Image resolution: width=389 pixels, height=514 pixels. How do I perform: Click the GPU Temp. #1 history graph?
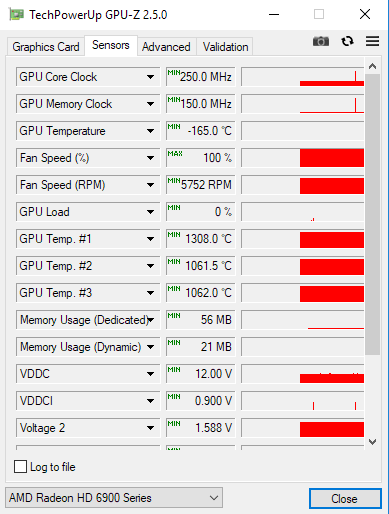coord(303,239)
